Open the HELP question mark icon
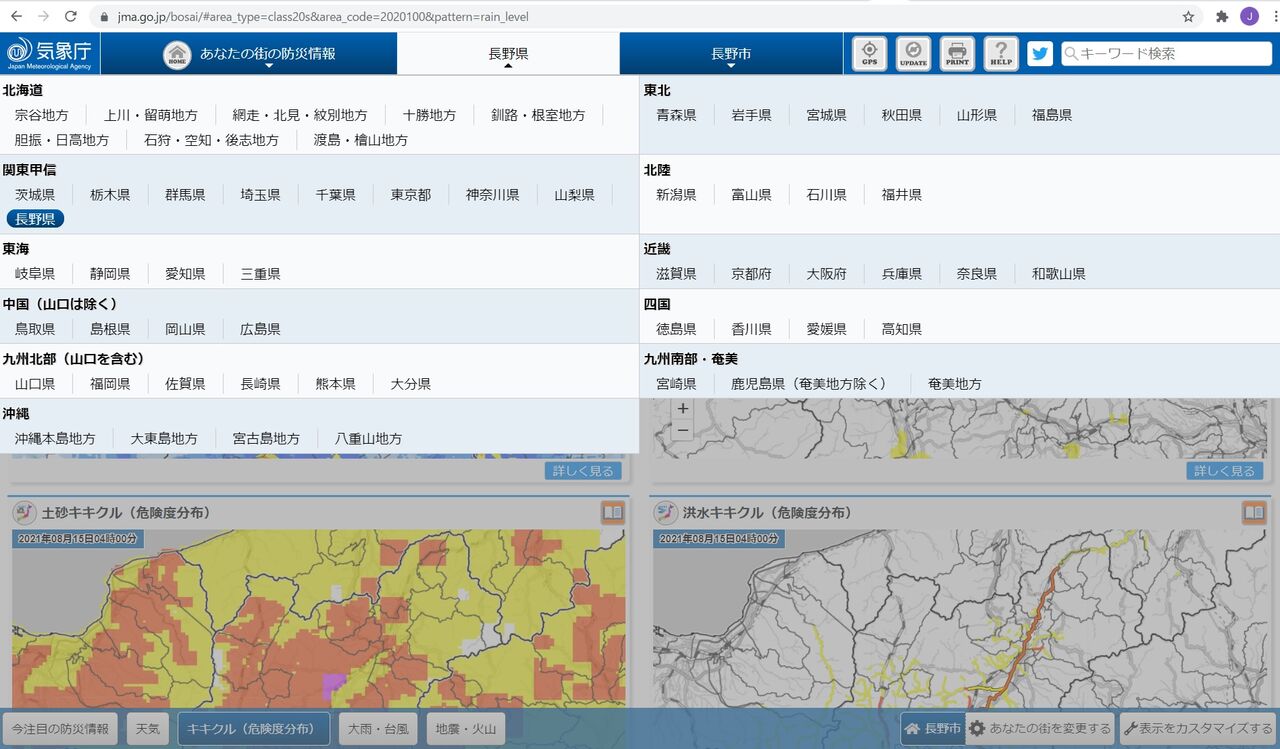The image size is (1280, 749). pyautogui.click(x=1001, y=54)
